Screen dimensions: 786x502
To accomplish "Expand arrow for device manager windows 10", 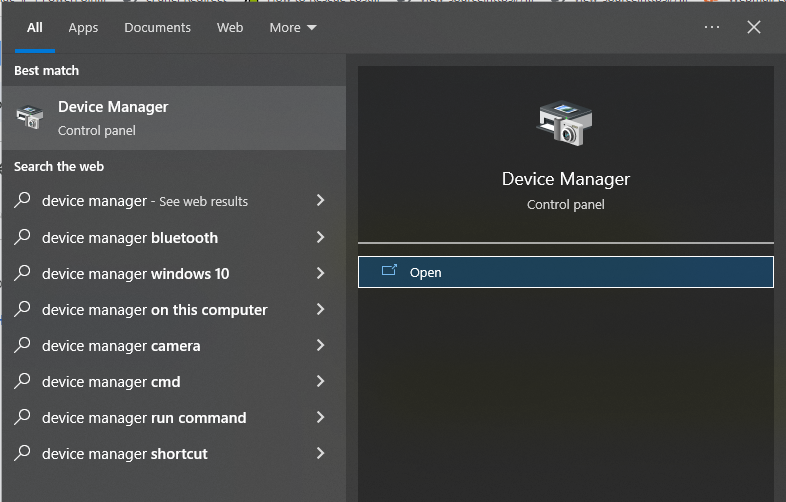I will tap(321, 273).
